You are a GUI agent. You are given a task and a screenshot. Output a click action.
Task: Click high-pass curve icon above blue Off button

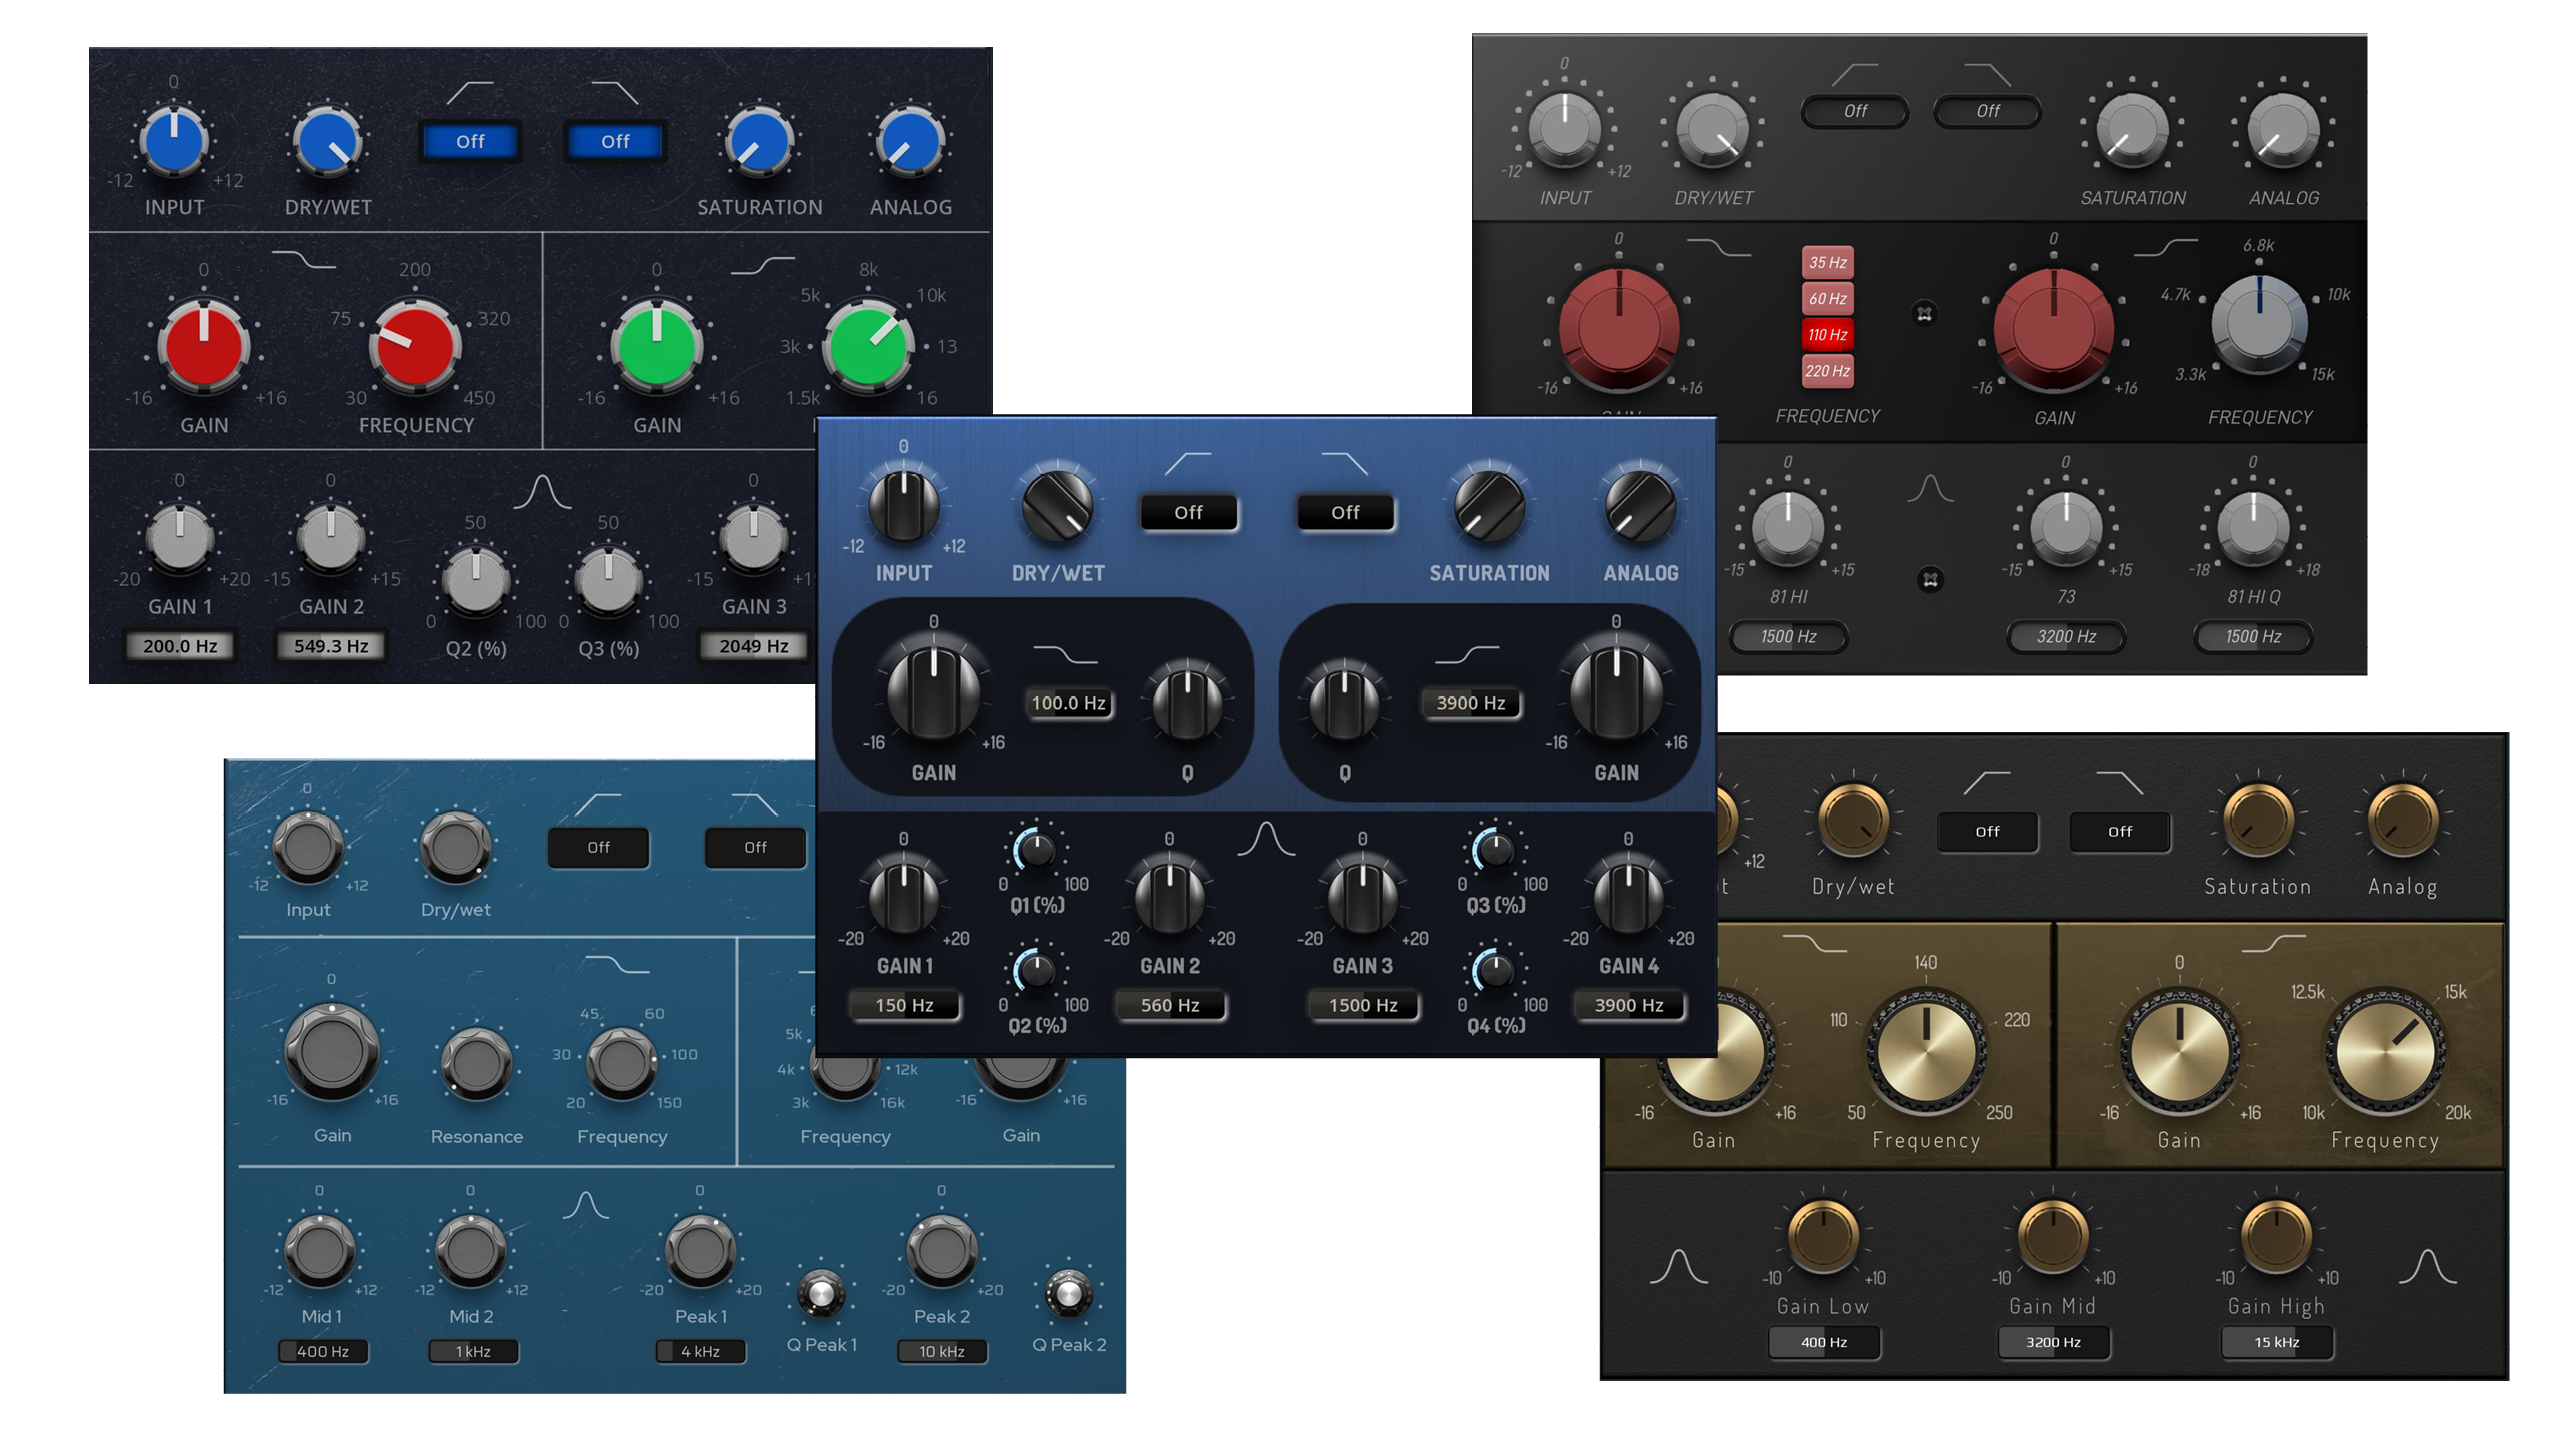pyautogui.click(x=469, y=93)
